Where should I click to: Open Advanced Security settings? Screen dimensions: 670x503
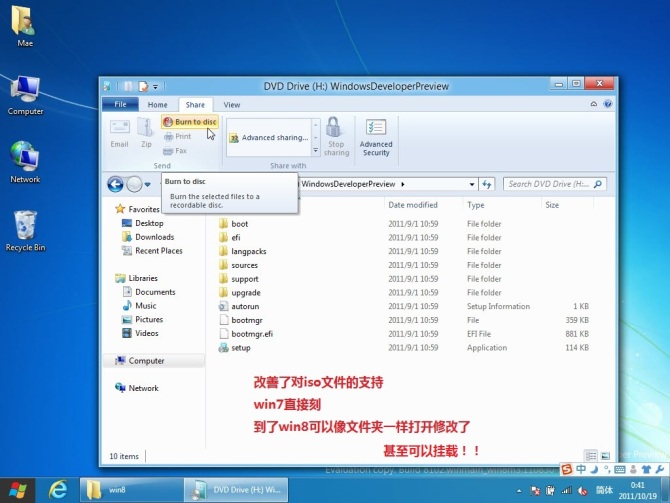(x=376, y=137)
